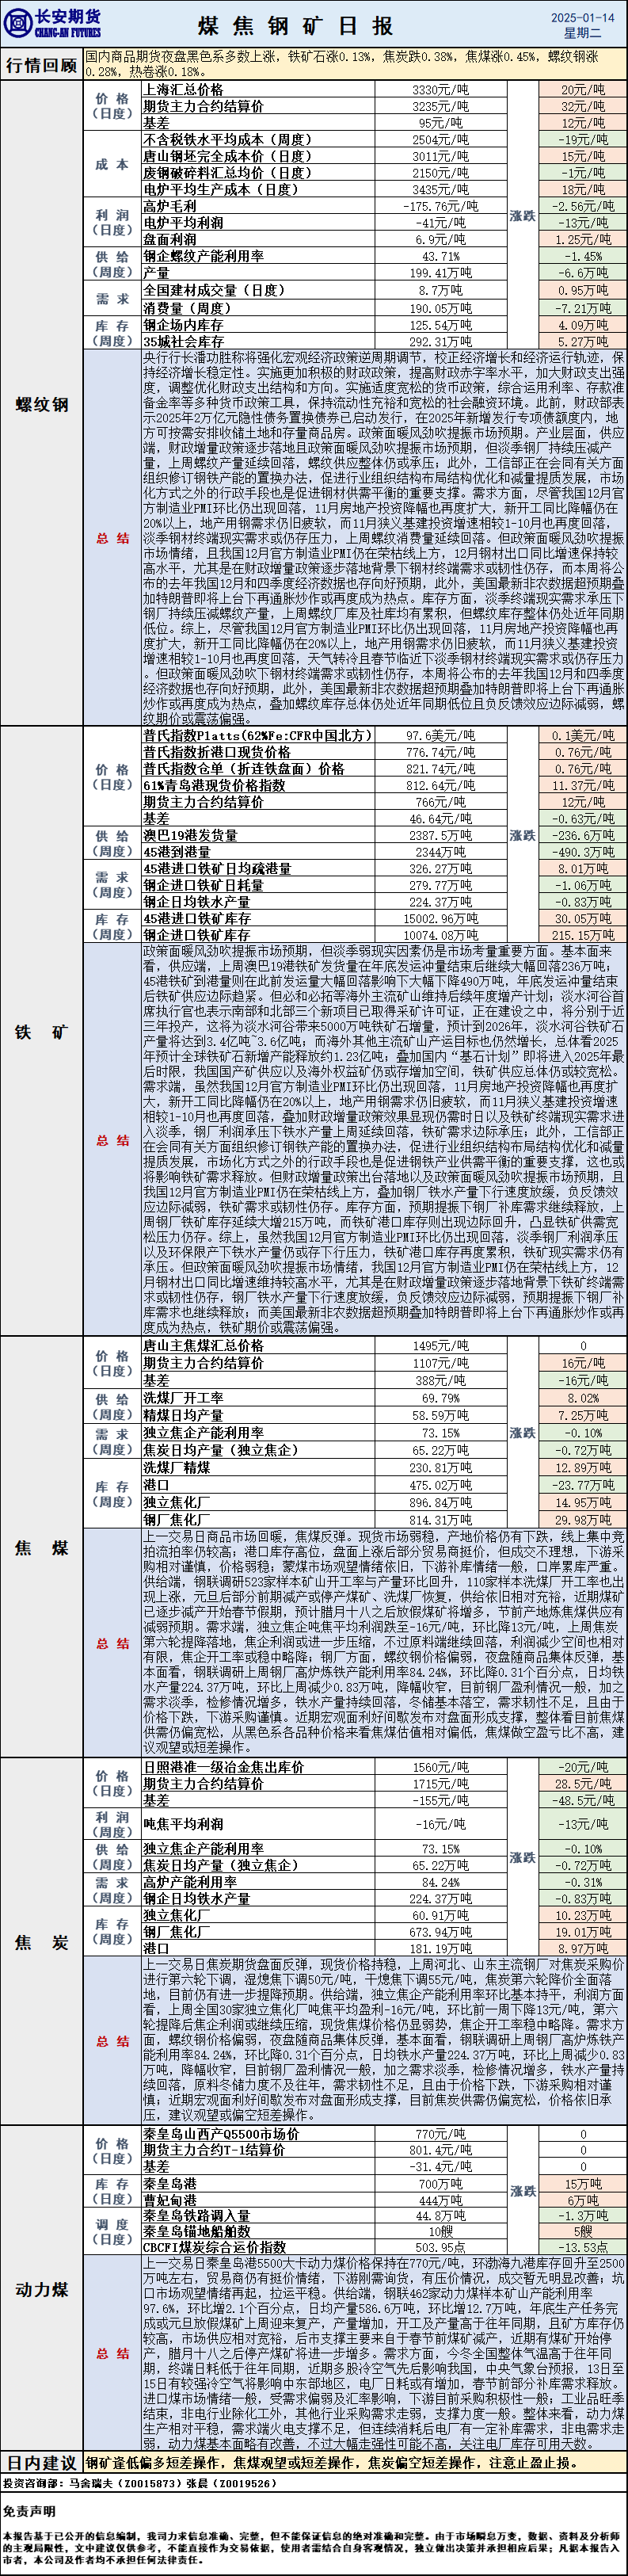628x2576 pixels.
Task: Click 45港进口铁矿库存 row label
Action: (197, 918)
